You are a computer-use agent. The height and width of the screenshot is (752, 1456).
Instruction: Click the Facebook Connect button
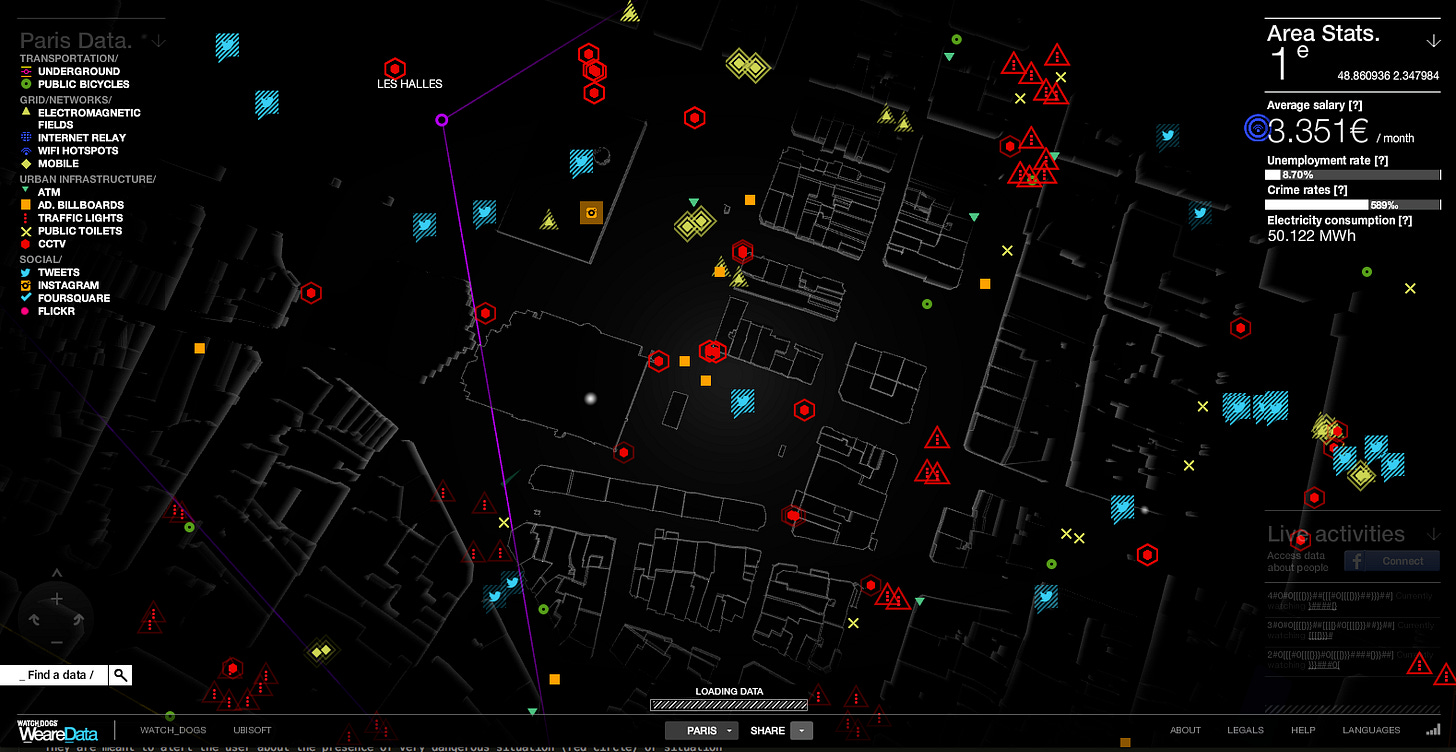coord(1391,561)
